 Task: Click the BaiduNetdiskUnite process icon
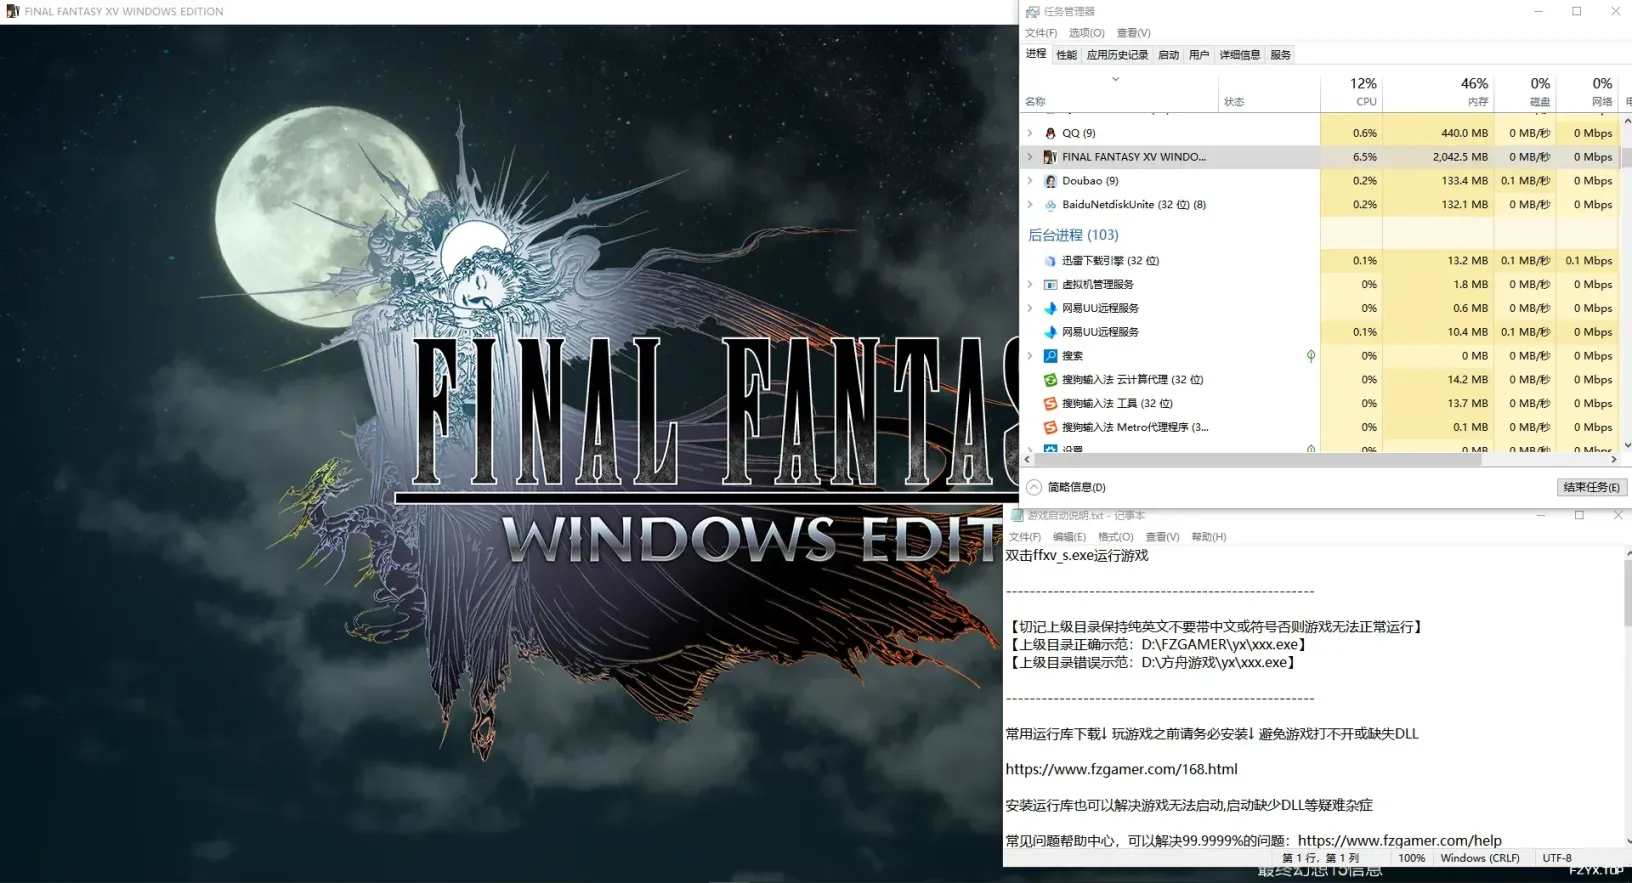1050,205
